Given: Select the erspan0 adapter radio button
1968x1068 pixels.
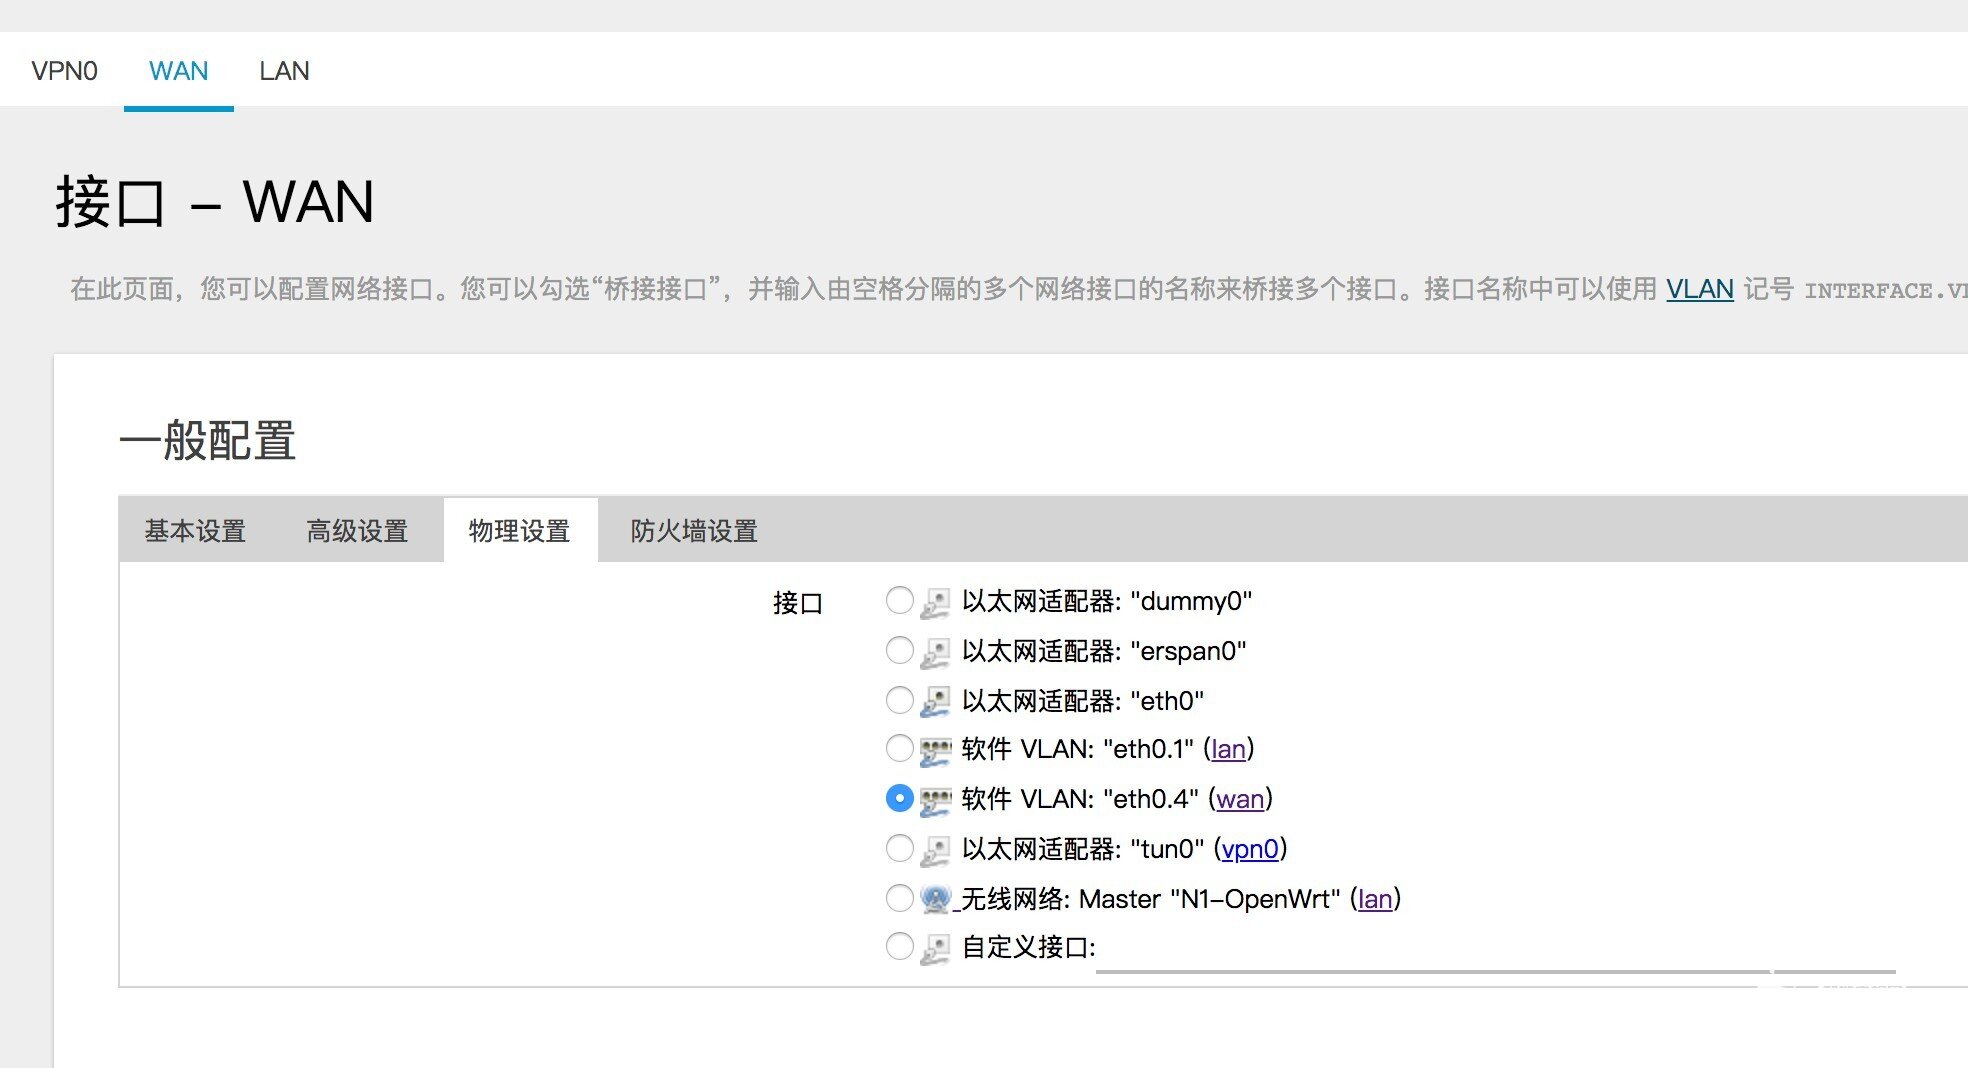Looking at the screenshot, I should coord(900,650).
